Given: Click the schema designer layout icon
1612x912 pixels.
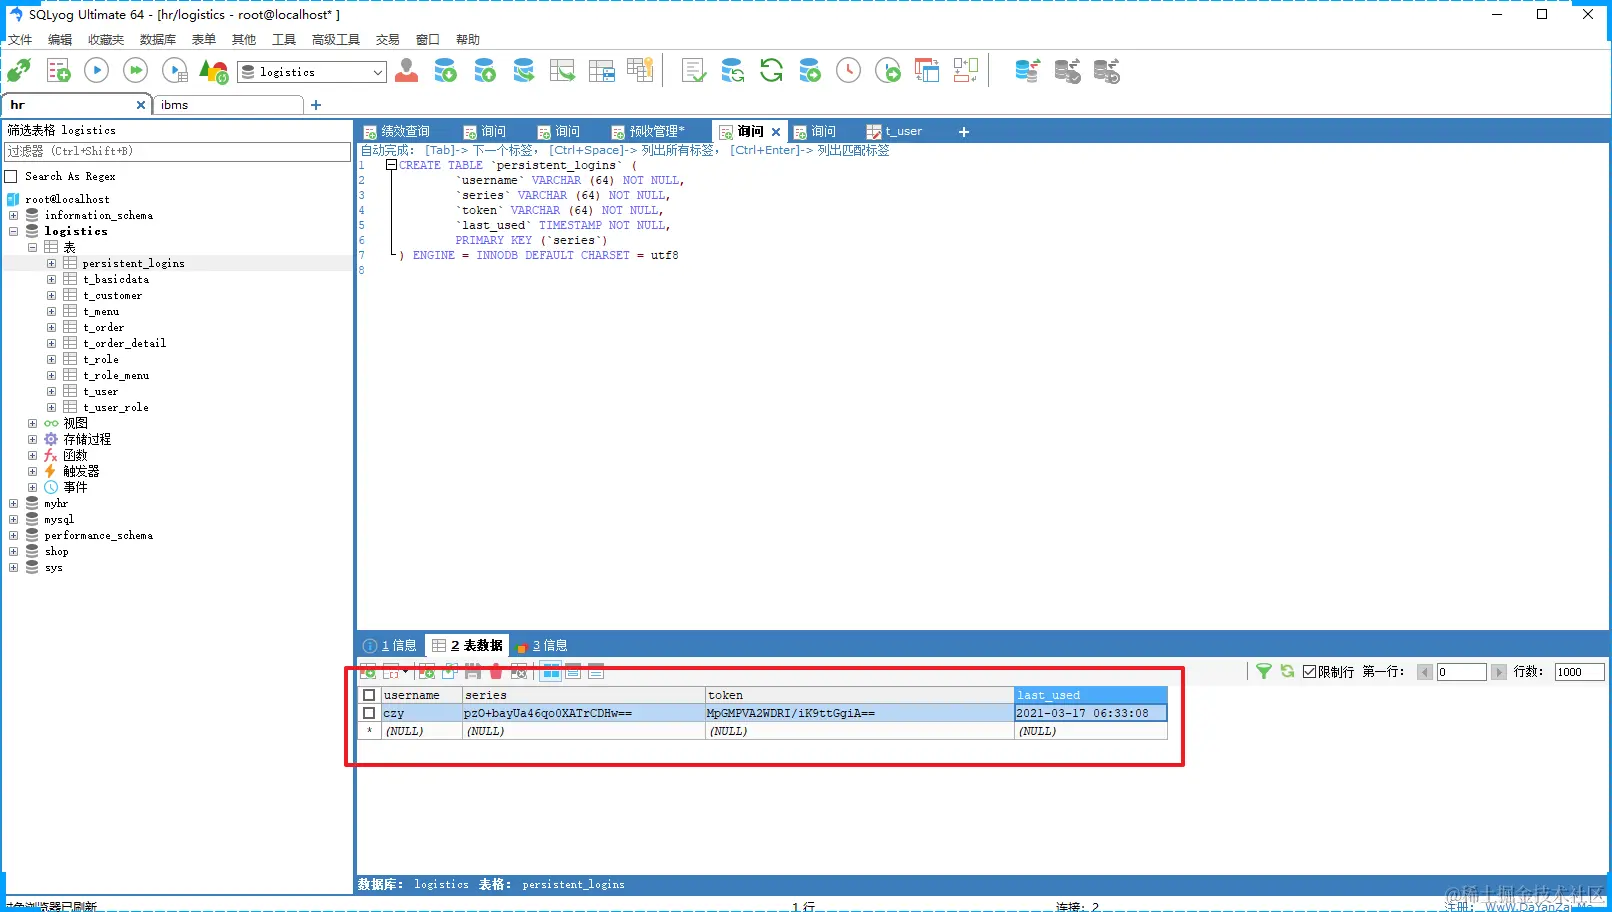Looking at the screenshot, I should point(965,71).
